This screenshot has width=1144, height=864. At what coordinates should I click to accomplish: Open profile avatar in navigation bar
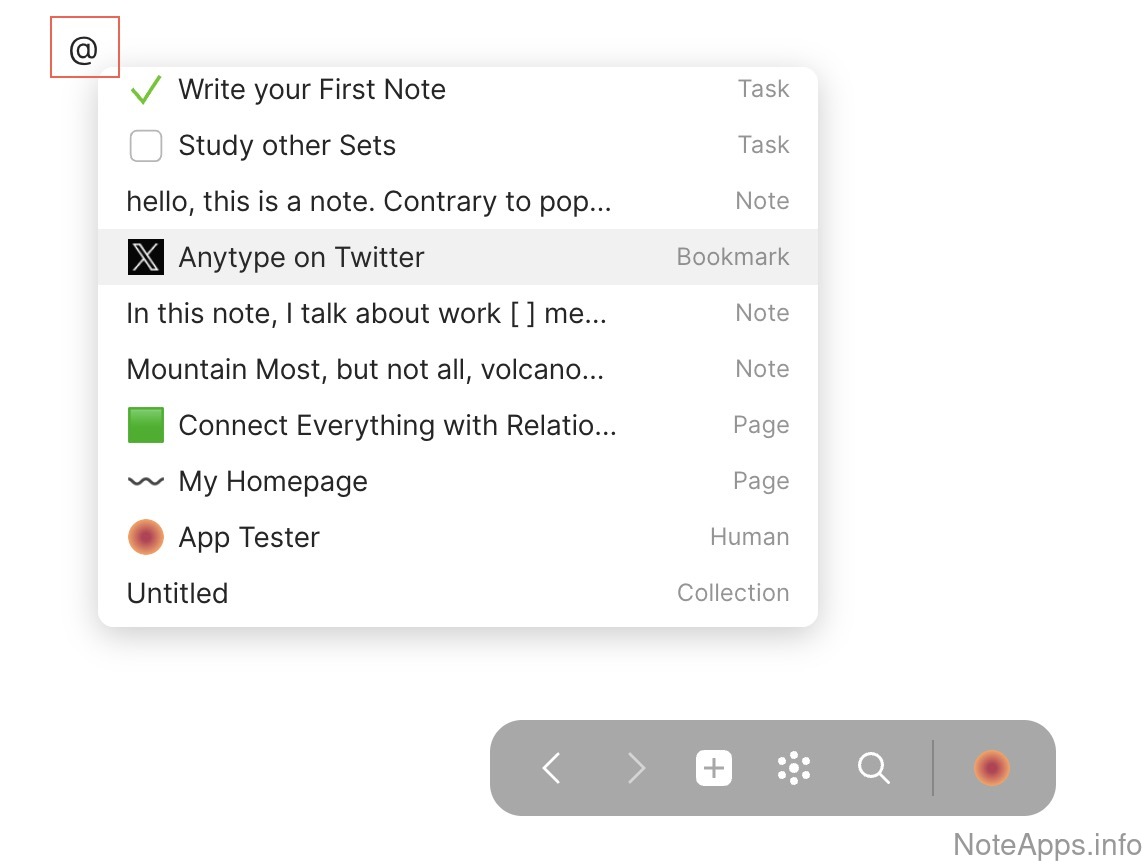pyautogui.click(x=991, y=768)
